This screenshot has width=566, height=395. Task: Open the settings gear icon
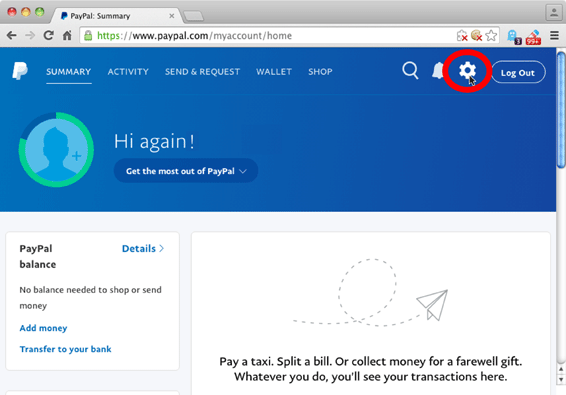[467, 70]
